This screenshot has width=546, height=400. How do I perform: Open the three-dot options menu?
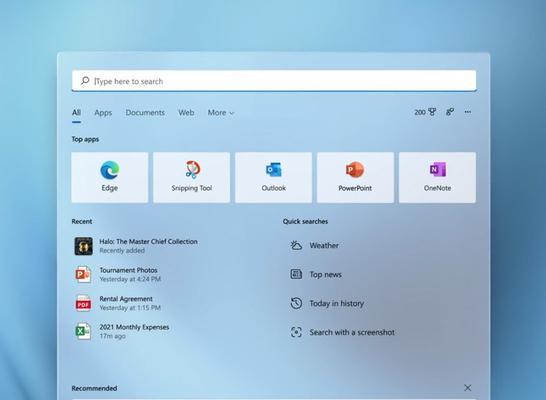click(x=468, y=112)
